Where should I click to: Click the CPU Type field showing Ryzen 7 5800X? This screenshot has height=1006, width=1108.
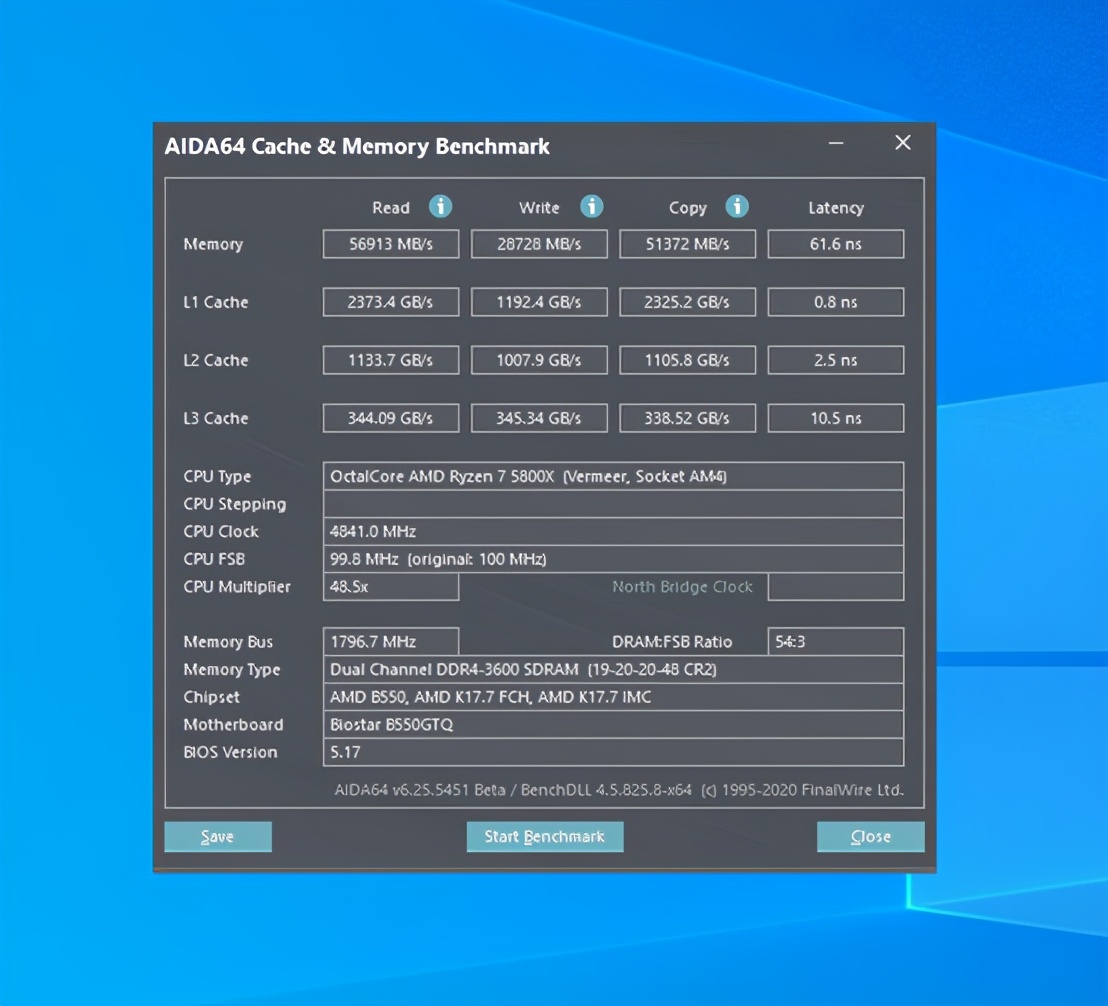[613, 476]
